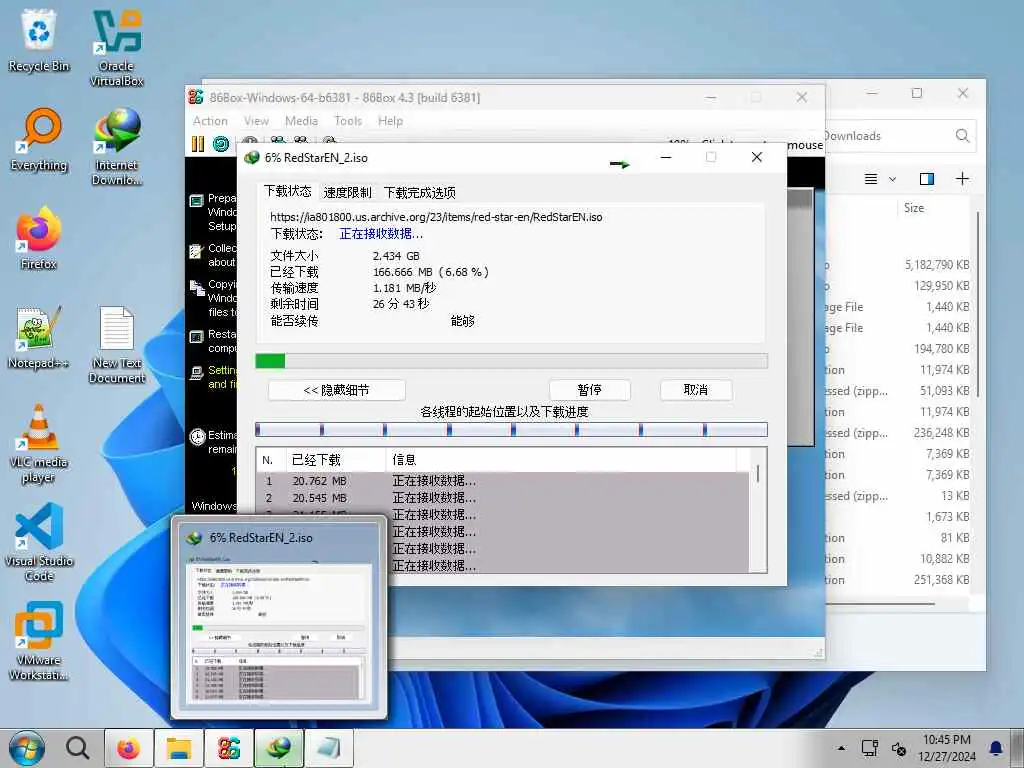Viewport: 1024px width, 768px height.
Task: Click 暂停 button to pause download
Action: [590, 390]
